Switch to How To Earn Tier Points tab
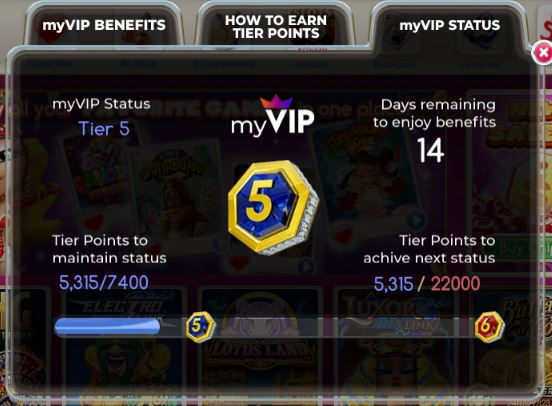The width and height of the screenshot is (552, 406). coord(276,26)
